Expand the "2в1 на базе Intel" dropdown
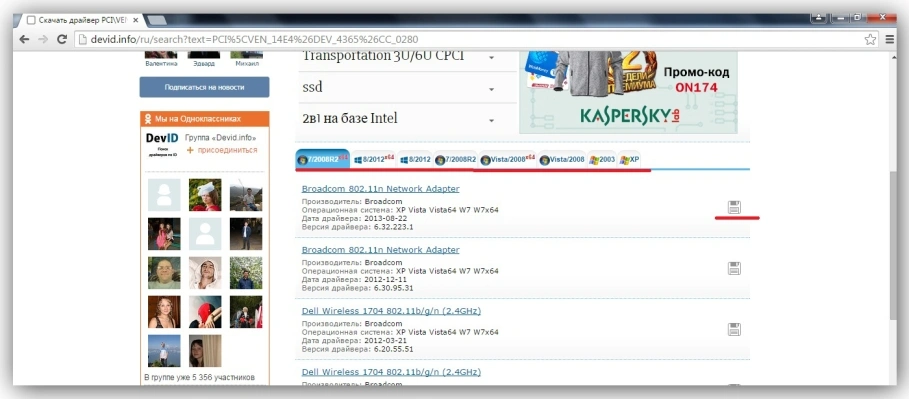Viewport: 909px width, 399px height. pos(491,121)
